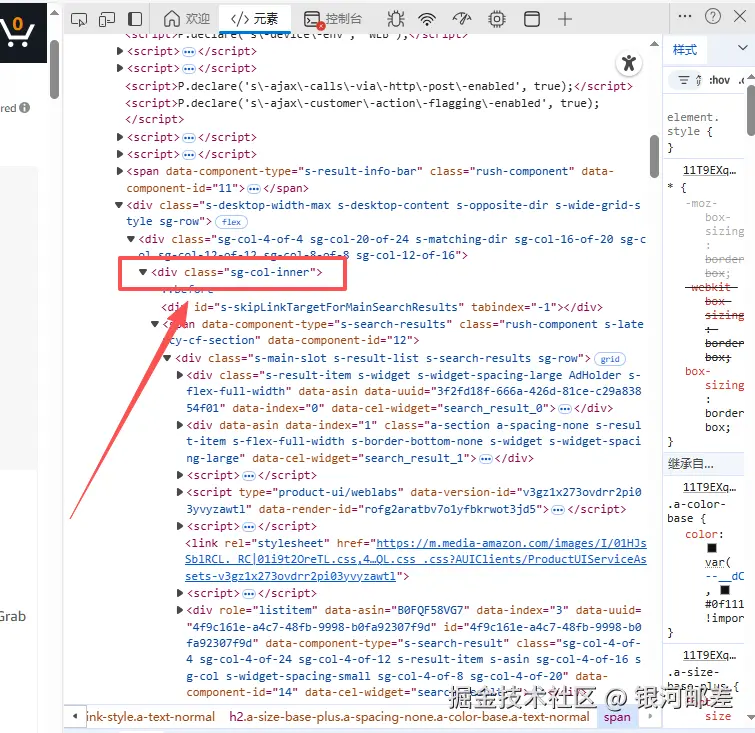Select ink-style.a-text-normal breadcrumb item

(x=150, y=717)
